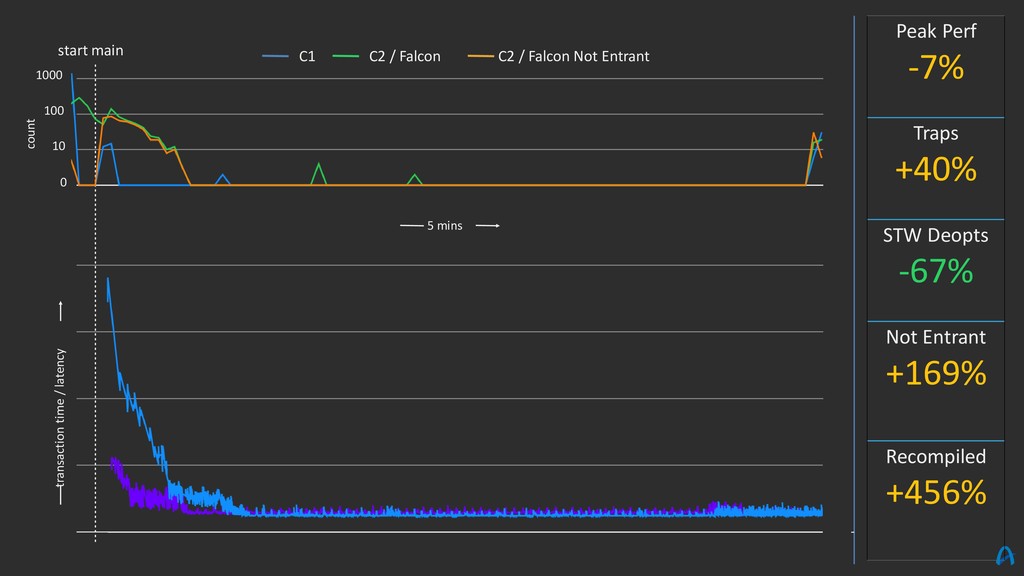Click the '+40%' traps value
Image resolution: width=1024 pixels, height=576 pixels.
tap(936, 170)
